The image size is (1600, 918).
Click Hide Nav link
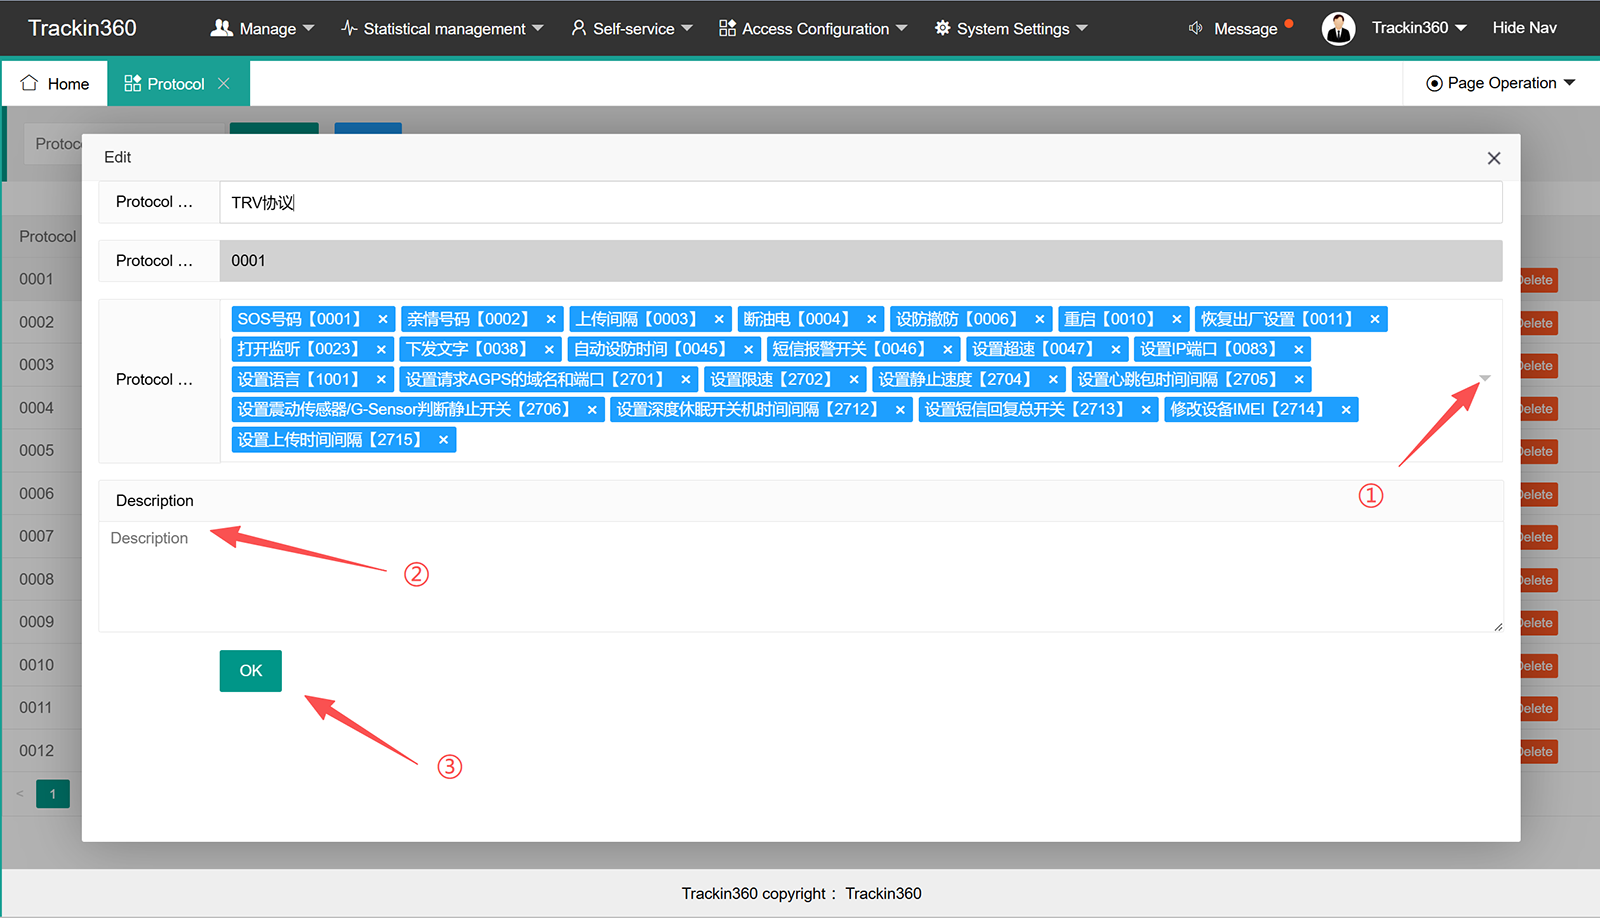click(x=1524, y=28)
